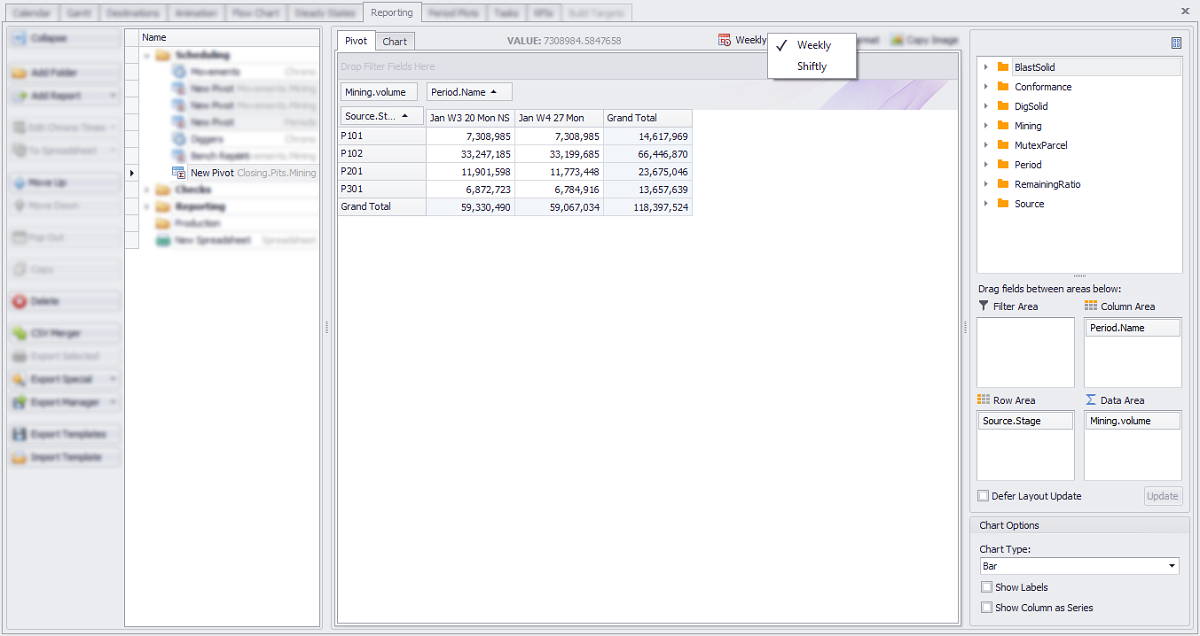Click the Add Folder button

pos(65,73)
